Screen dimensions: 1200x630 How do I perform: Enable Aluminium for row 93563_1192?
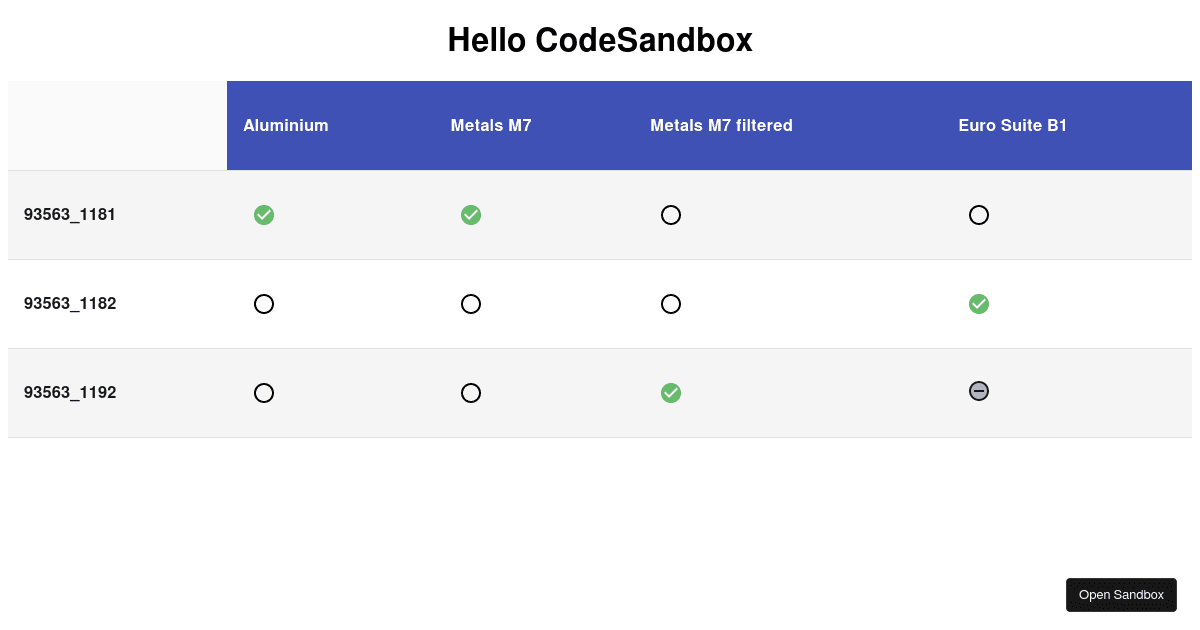[x=264, y=393]
